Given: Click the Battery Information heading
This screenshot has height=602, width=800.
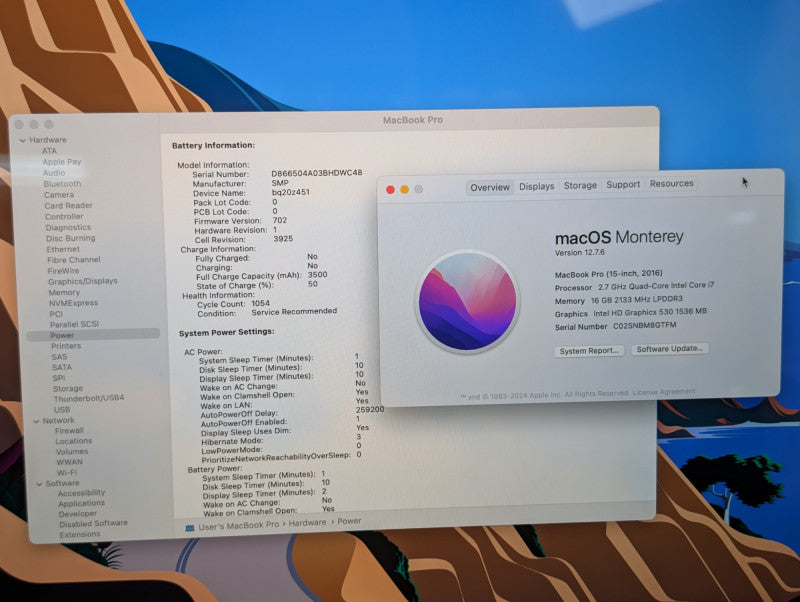Looking at the screenshot, I should click(213, 146).
